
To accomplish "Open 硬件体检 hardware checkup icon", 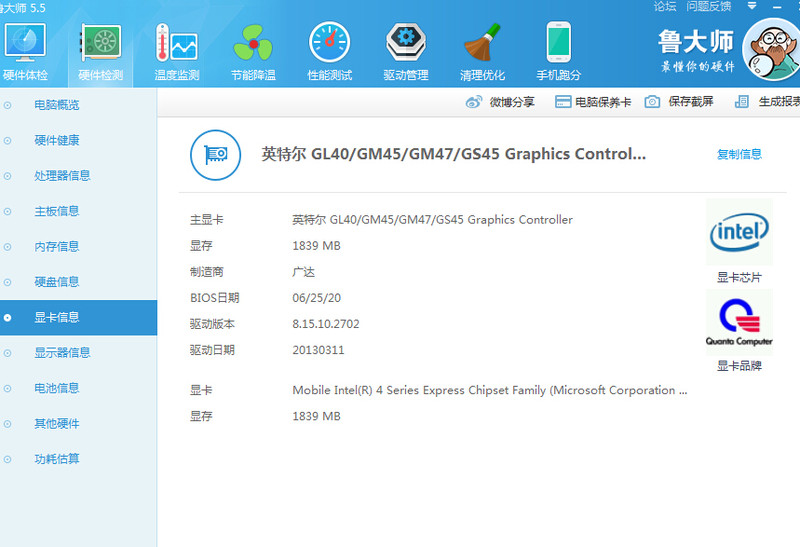I will point(24,42).
